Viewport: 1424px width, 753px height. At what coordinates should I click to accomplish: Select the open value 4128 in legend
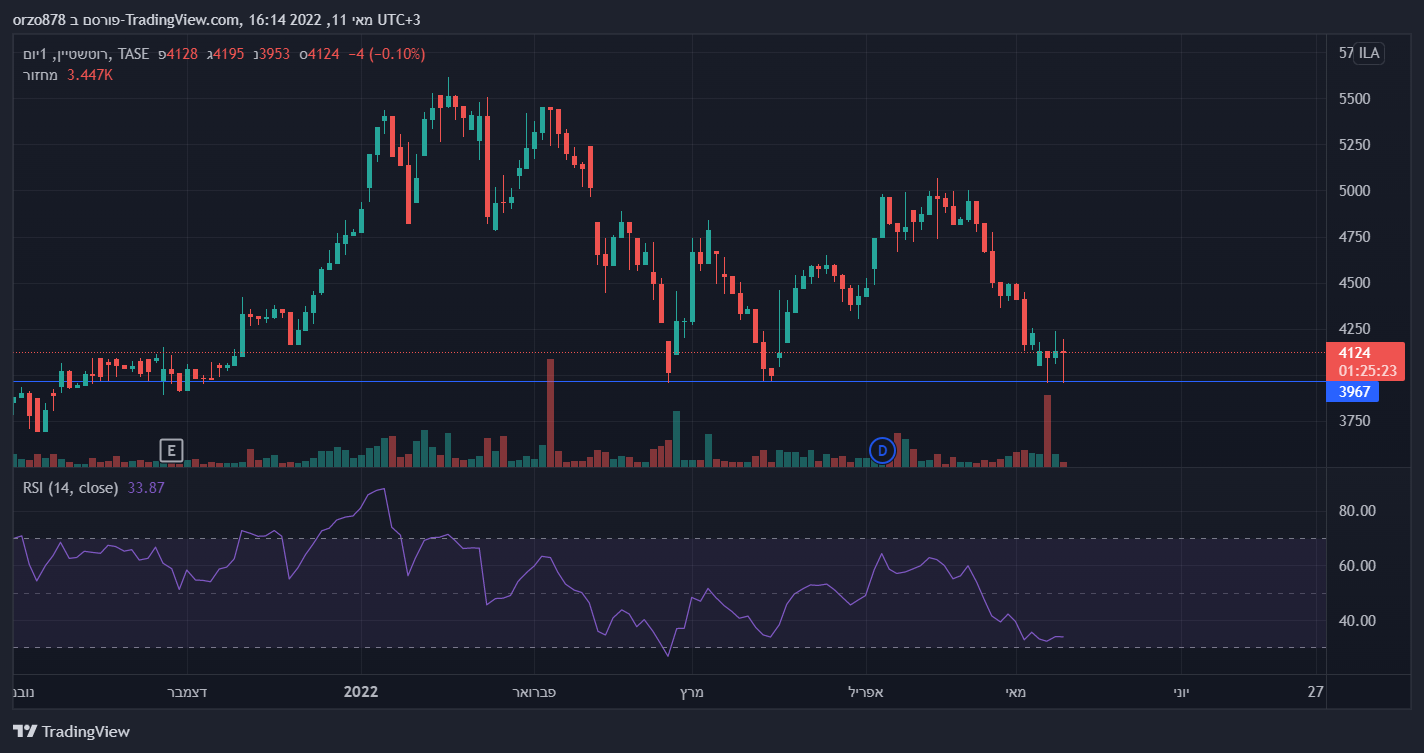click(x=184, y=54)
